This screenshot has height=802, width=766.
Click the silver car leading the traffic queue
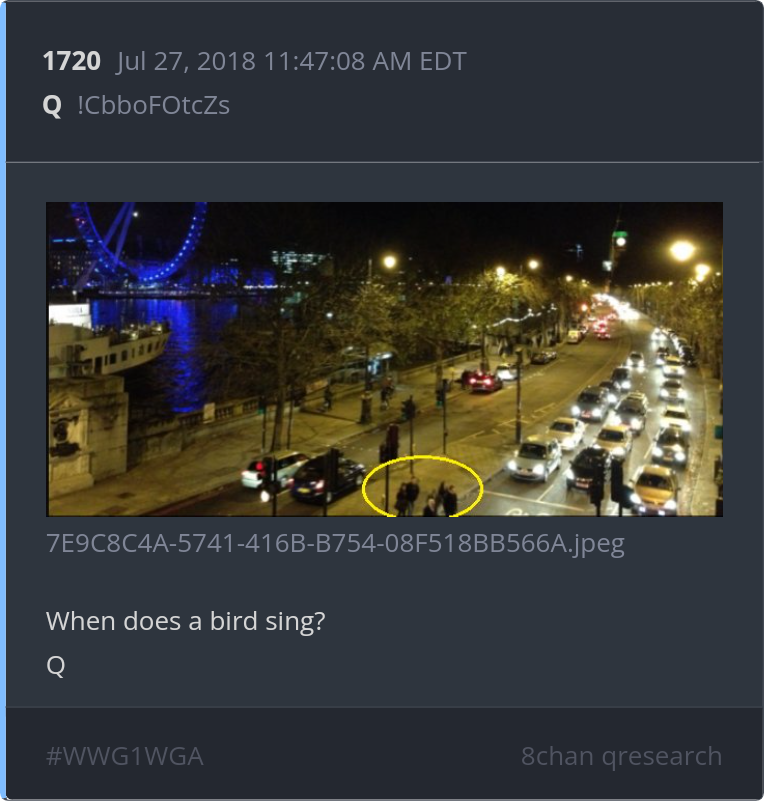click(534, 460)
